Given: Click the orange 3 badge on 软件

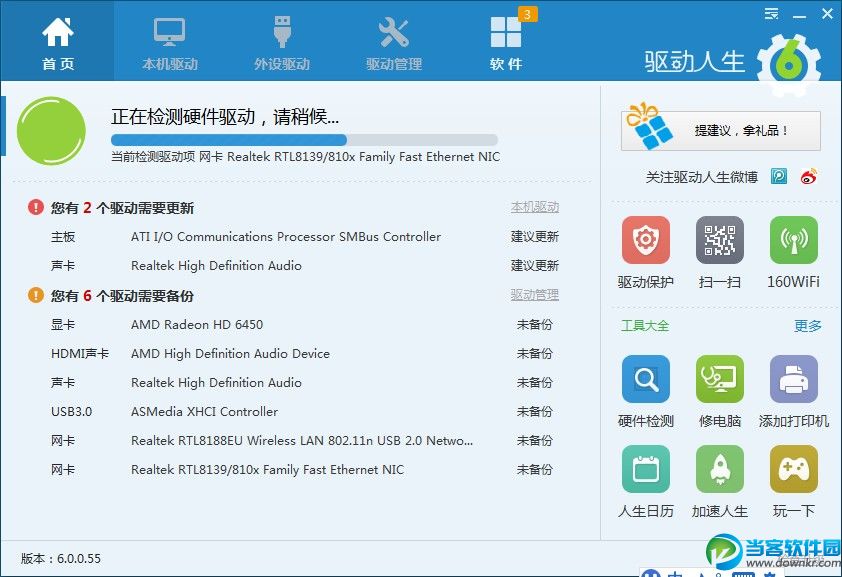Looking at the screenshot, I should tap(527, 14).
